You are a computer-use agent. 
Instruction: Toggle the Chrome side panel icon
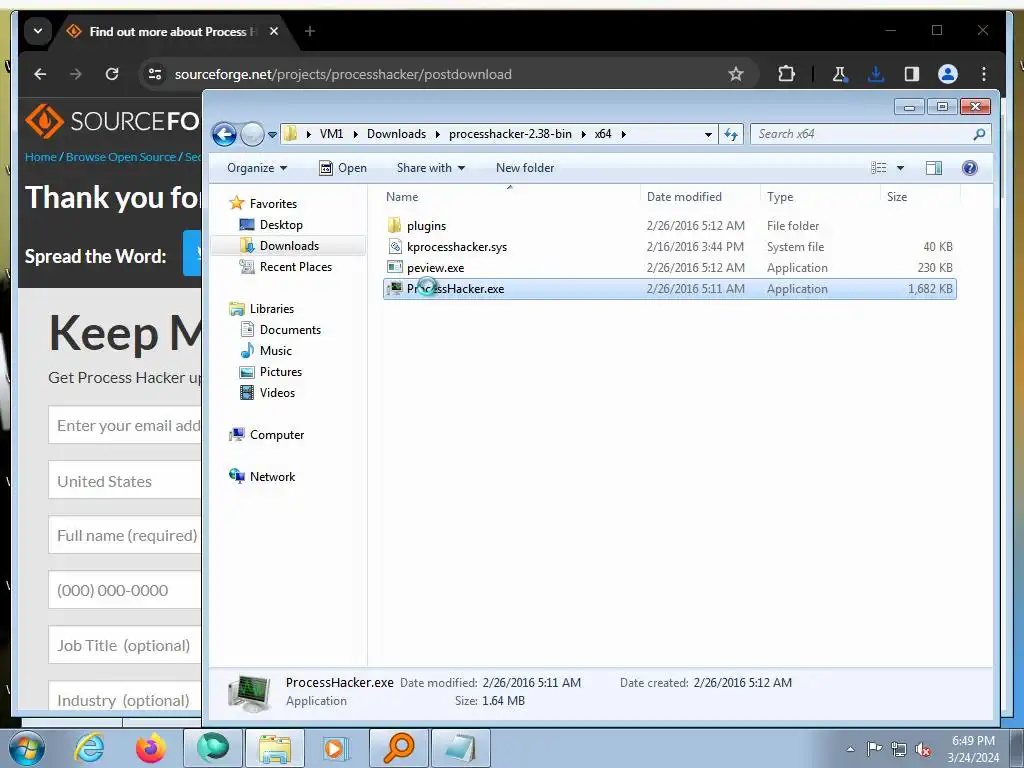point(912,74)
